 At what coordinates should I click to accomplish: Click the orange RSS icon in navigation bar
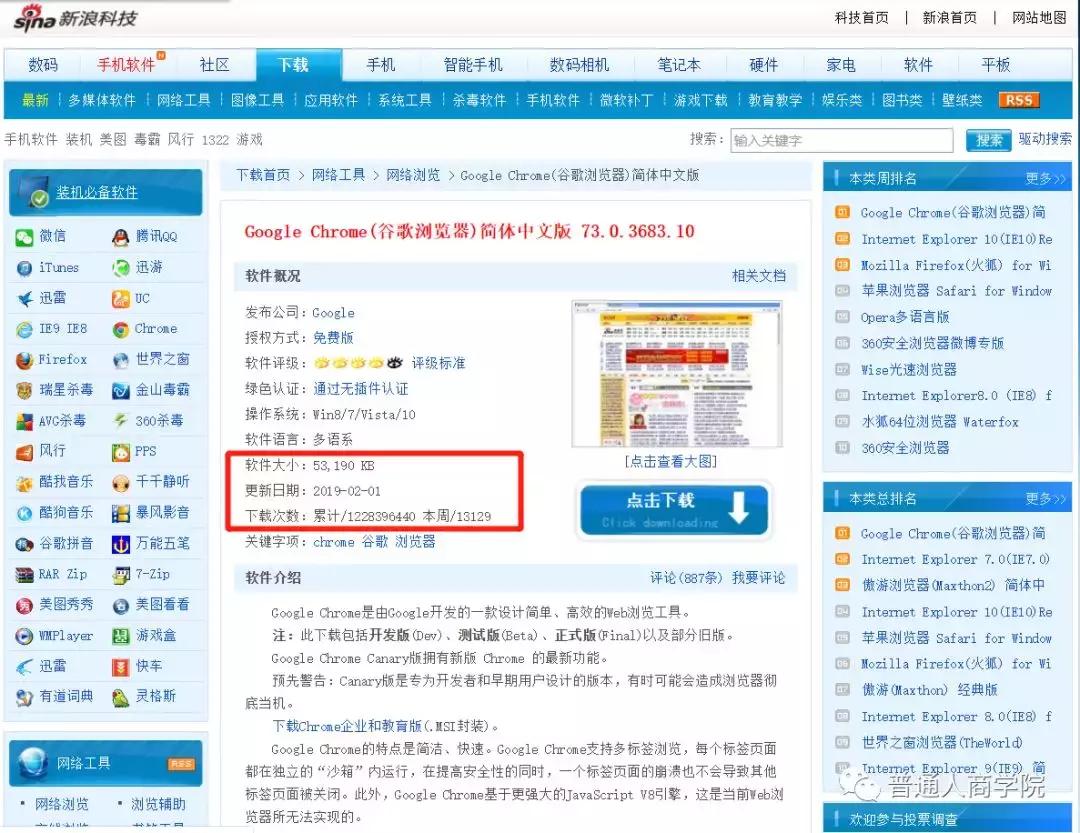pos(1018,100)
